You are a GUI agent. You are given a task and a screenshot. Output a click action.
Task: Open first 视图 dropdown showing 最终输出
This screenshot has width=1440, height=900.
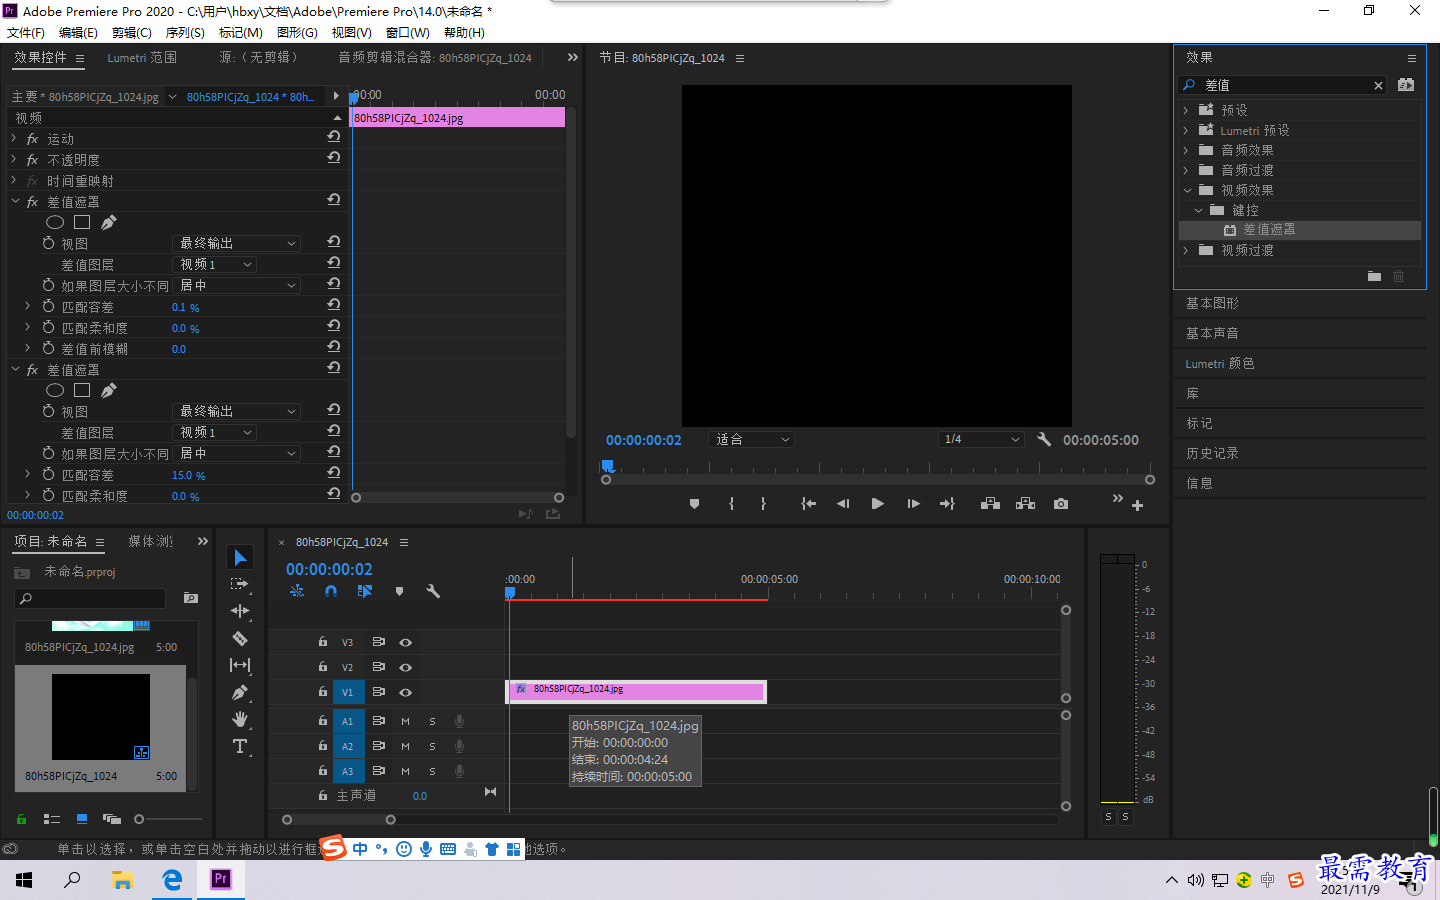tap(237, 243)
